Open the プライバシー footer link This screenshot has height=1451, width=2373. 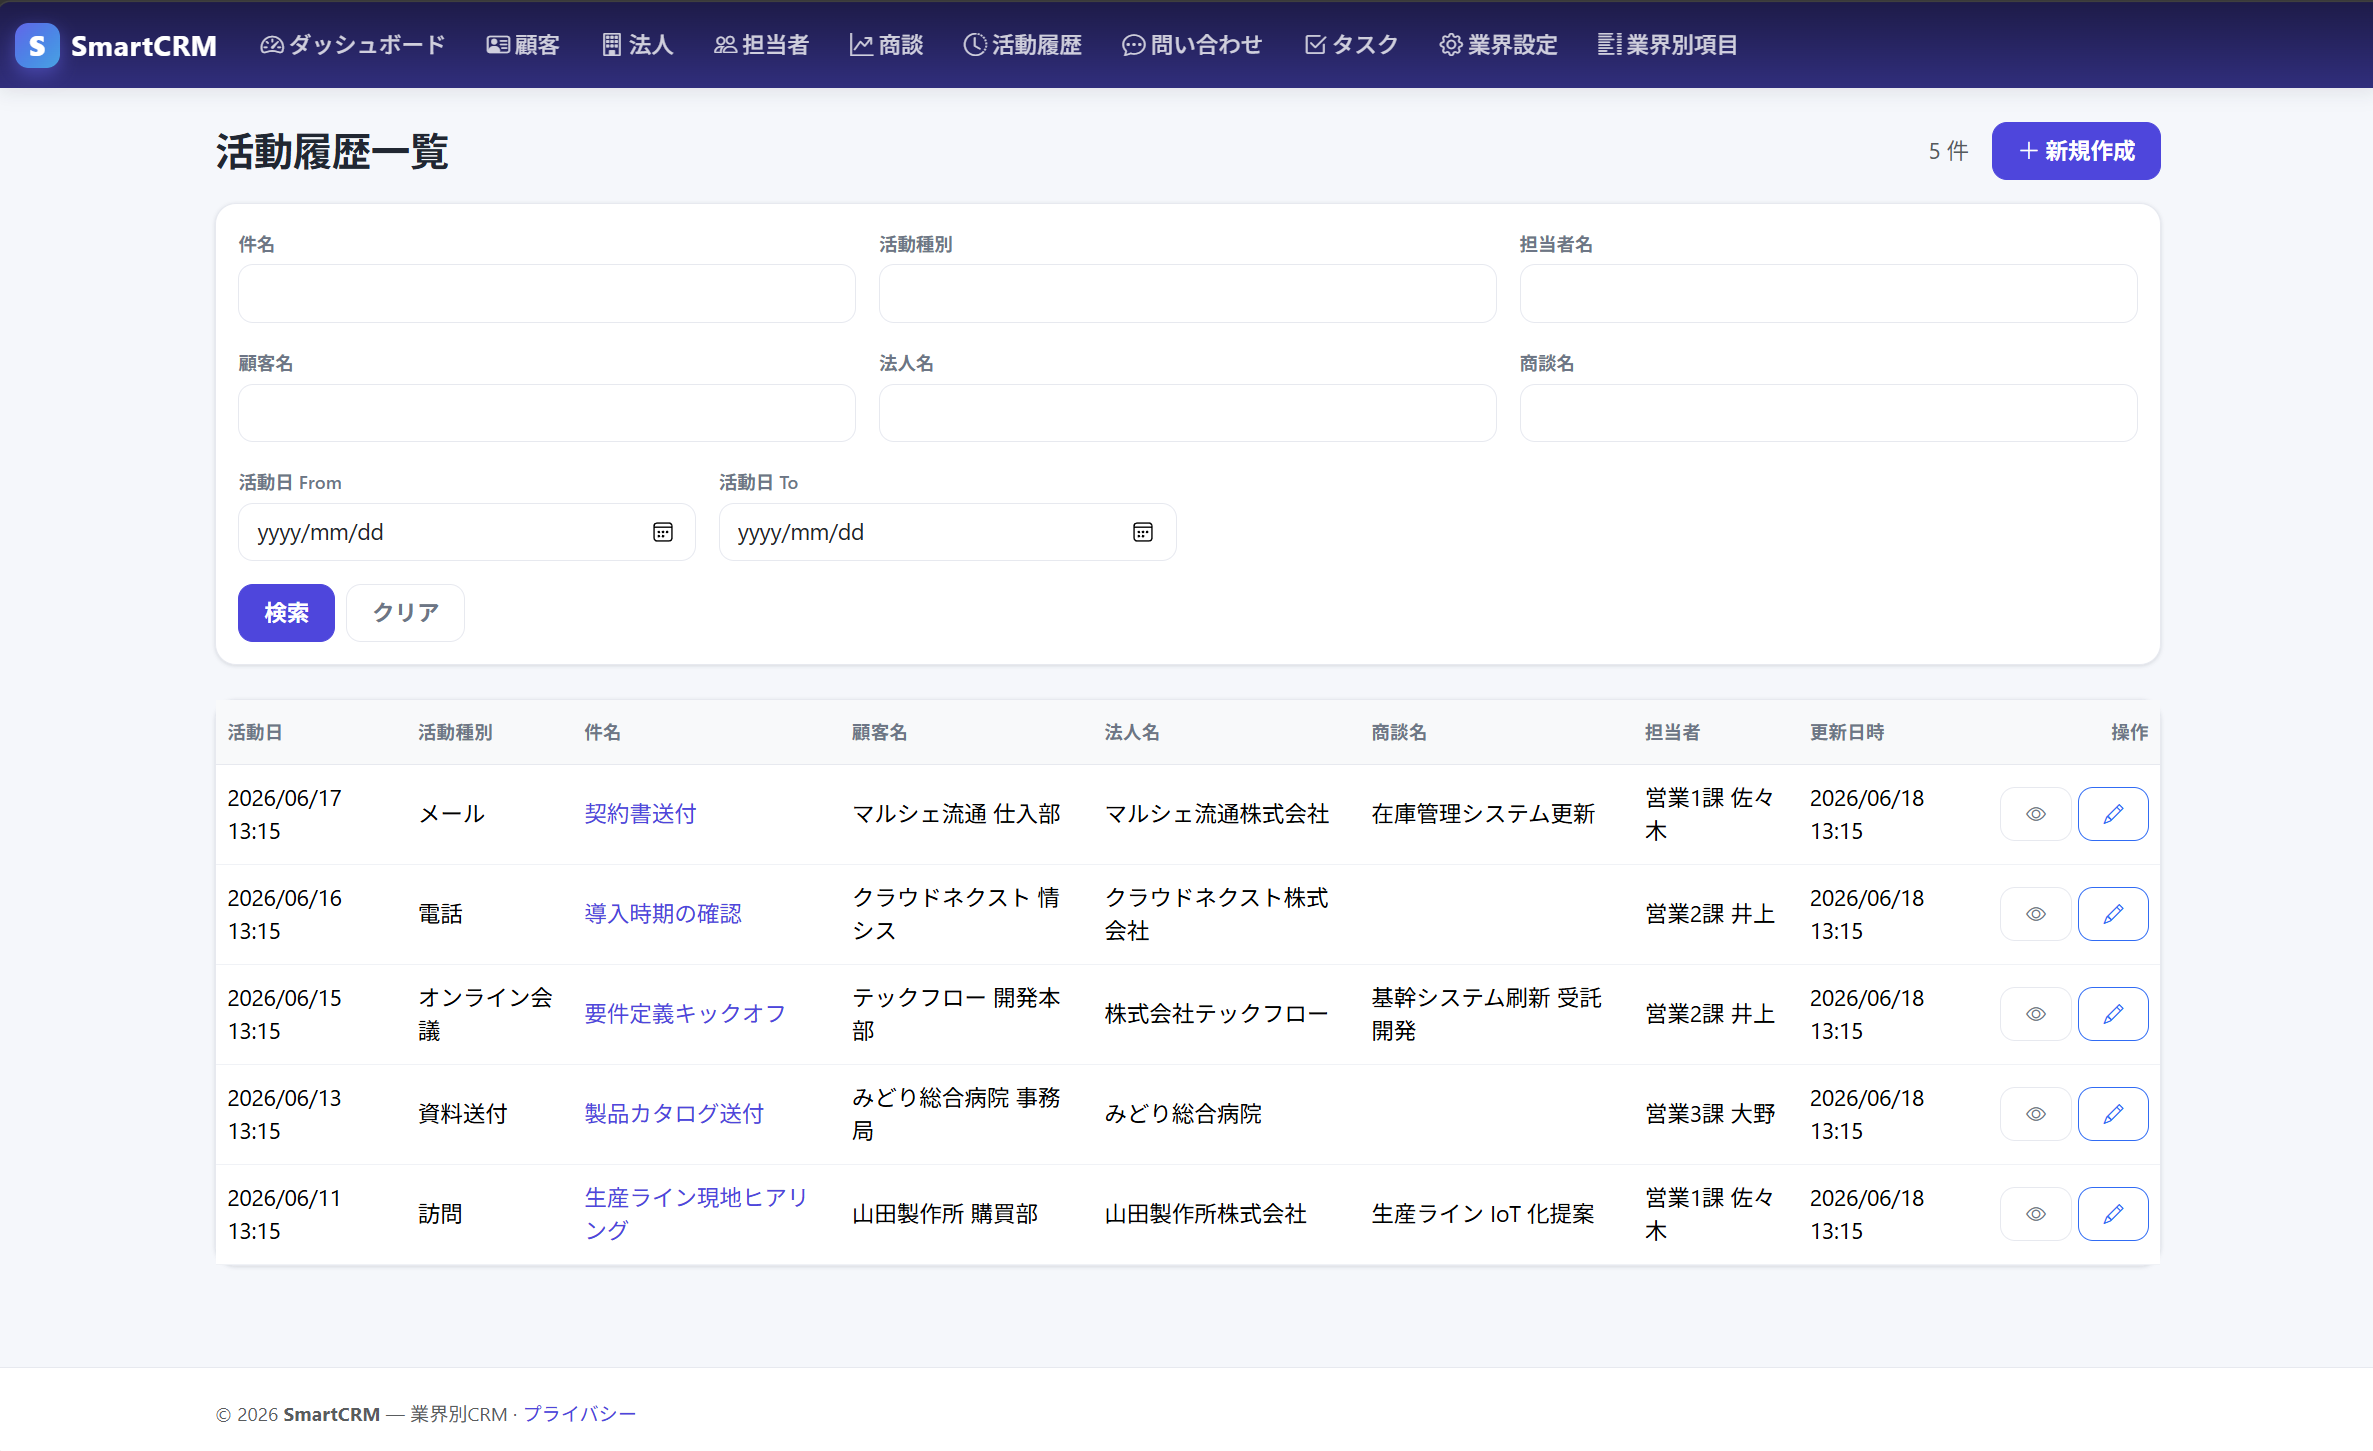click(579, 1414)
